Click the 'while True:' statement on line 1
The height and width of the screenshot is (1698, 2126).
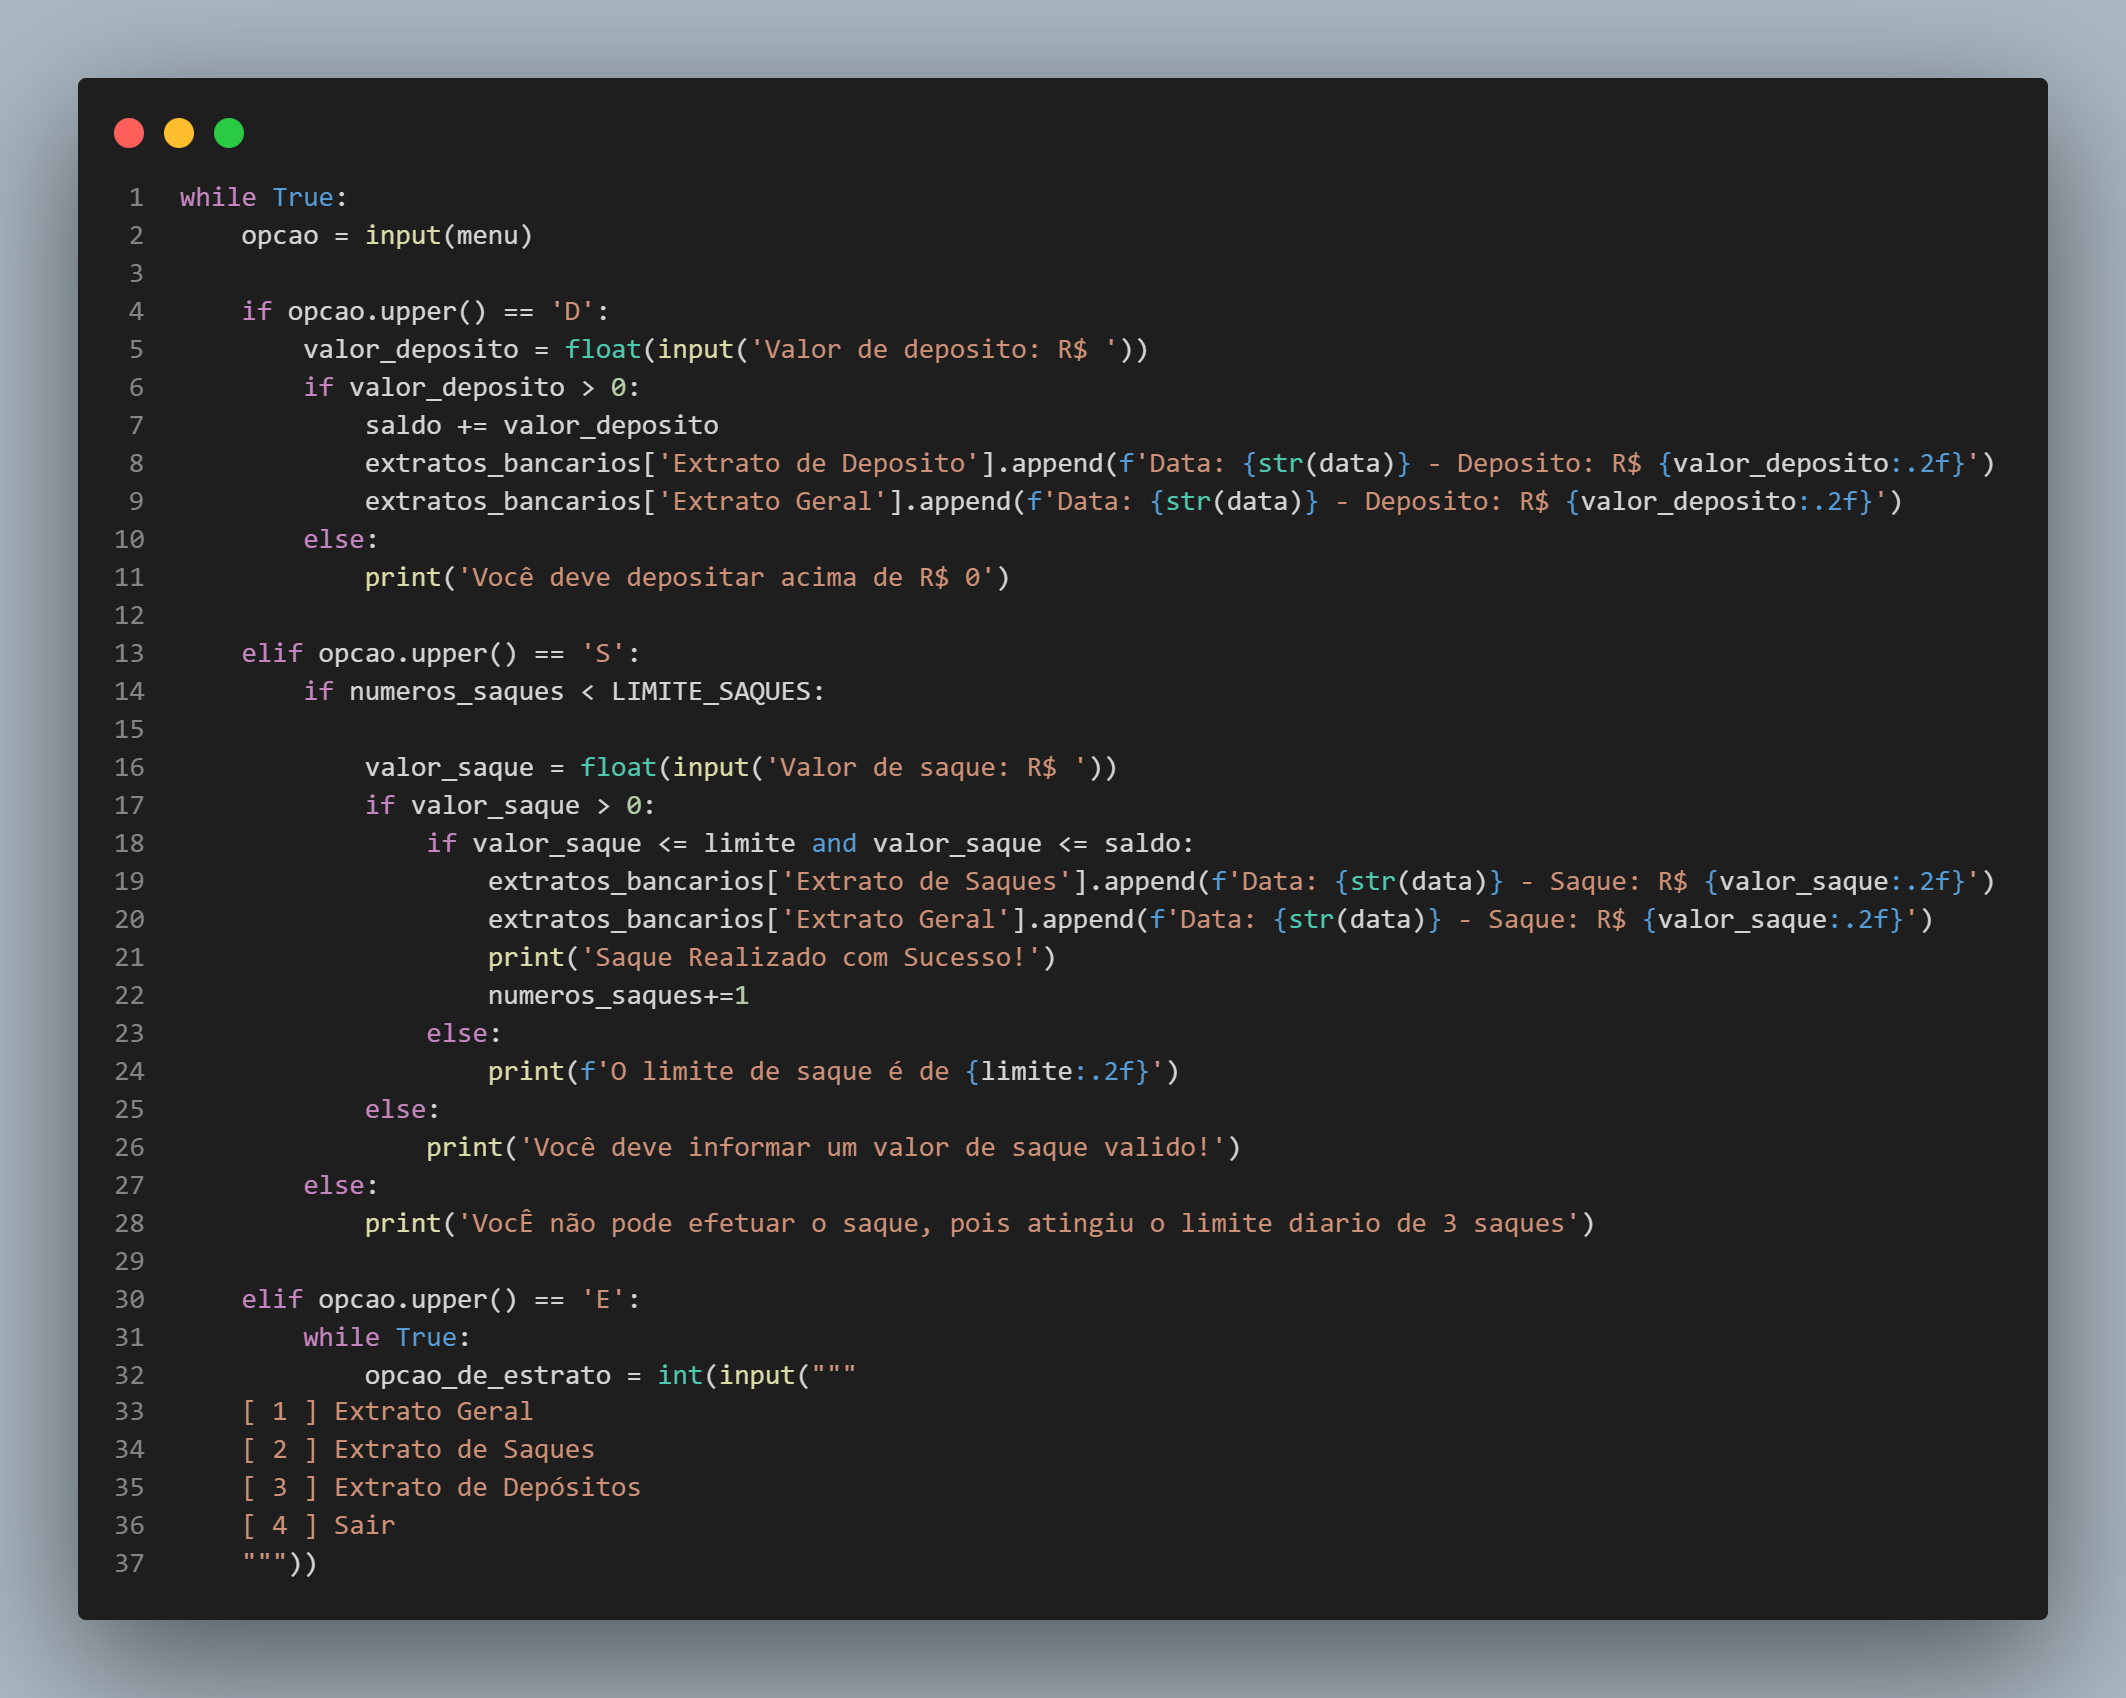click(263, 197)
